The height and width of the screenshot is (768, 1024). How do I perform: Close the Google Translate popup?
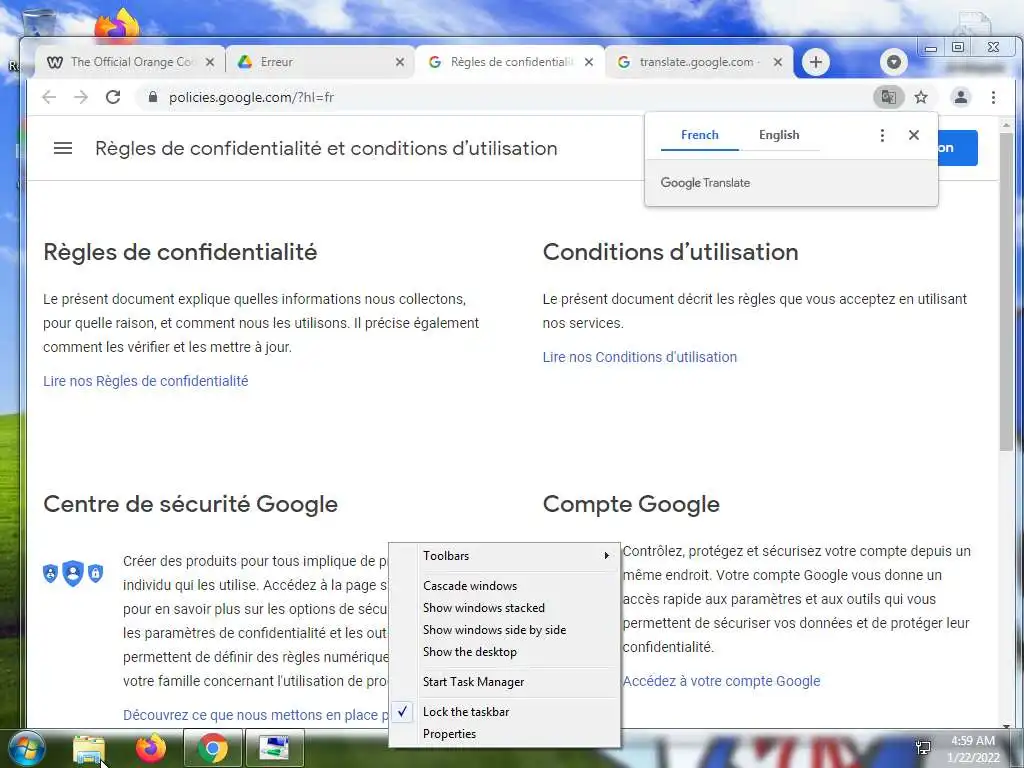point(914,135)
